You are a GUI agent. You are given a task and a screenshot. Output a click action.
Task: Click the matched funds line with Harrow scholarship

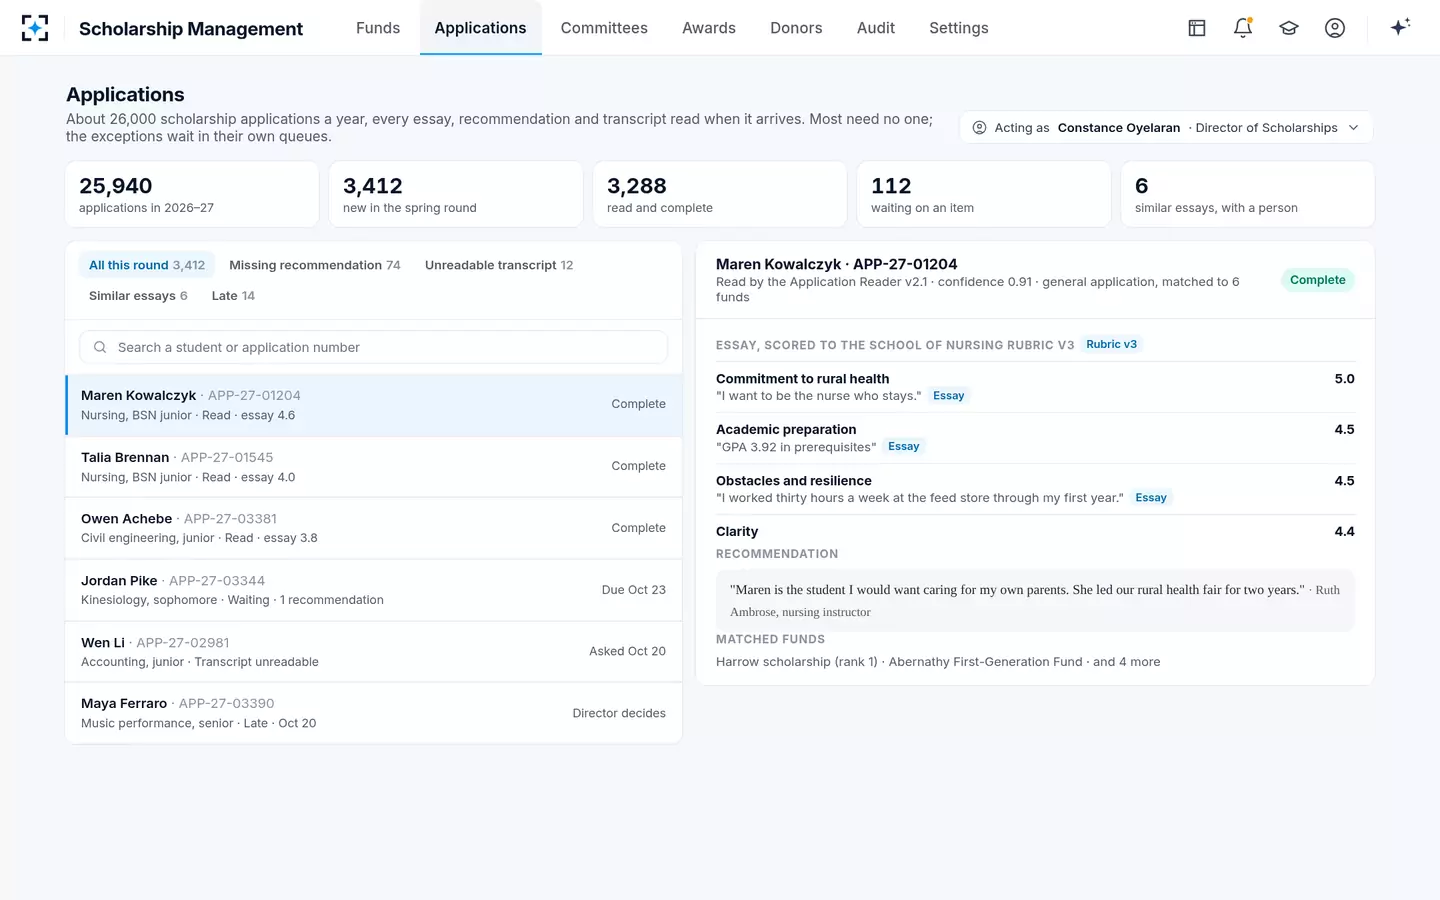[x=938, y=662]
